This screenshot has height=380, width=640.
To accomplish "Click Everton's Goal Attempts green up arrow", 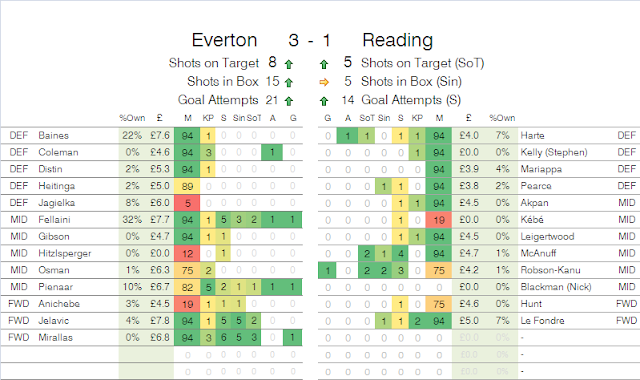I will point(289,101).
